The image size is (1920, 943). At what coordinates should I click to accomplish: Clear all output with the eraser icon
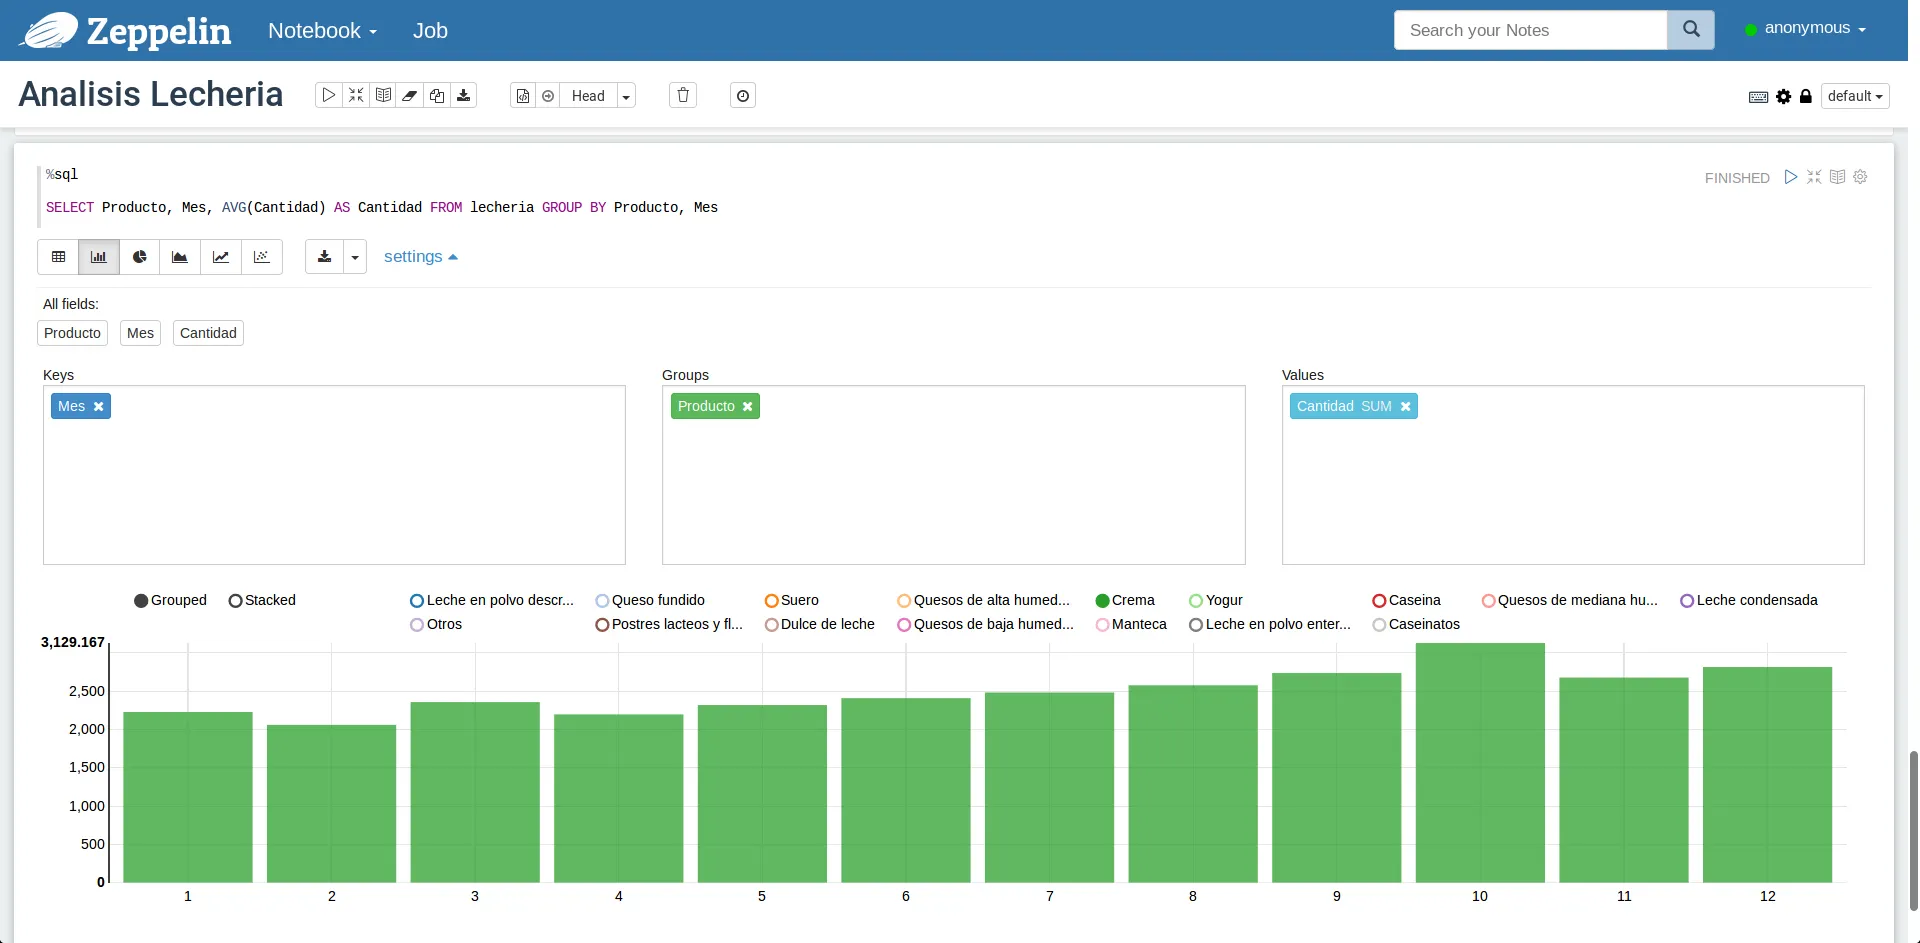pos(410,96)
